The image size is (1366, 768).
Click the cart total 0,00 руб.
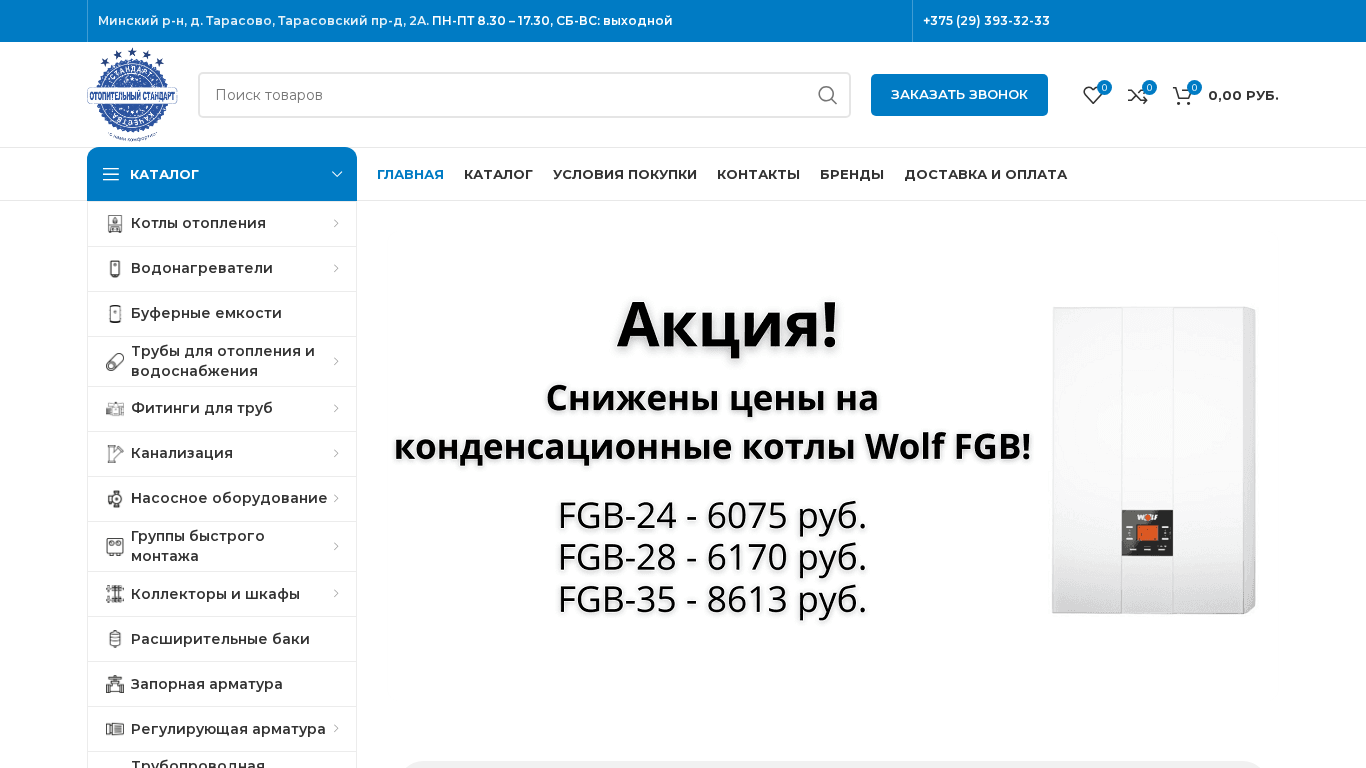click(x=1243, y=95)
